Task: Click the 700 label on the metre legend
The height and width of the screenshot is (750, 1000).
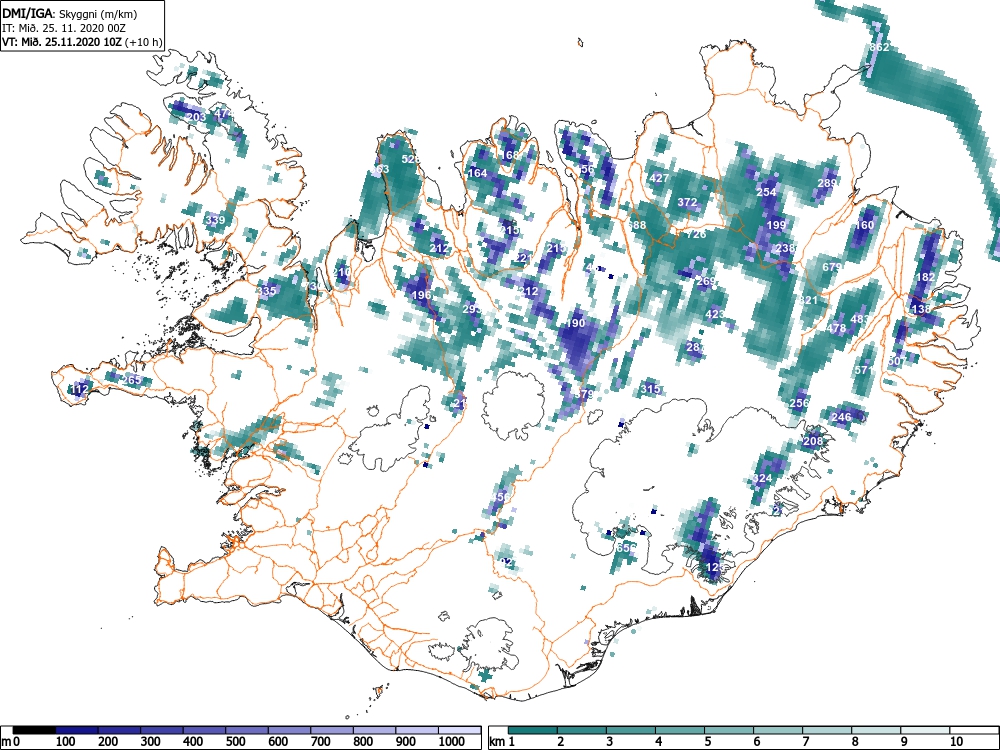Action: (320, 742)
